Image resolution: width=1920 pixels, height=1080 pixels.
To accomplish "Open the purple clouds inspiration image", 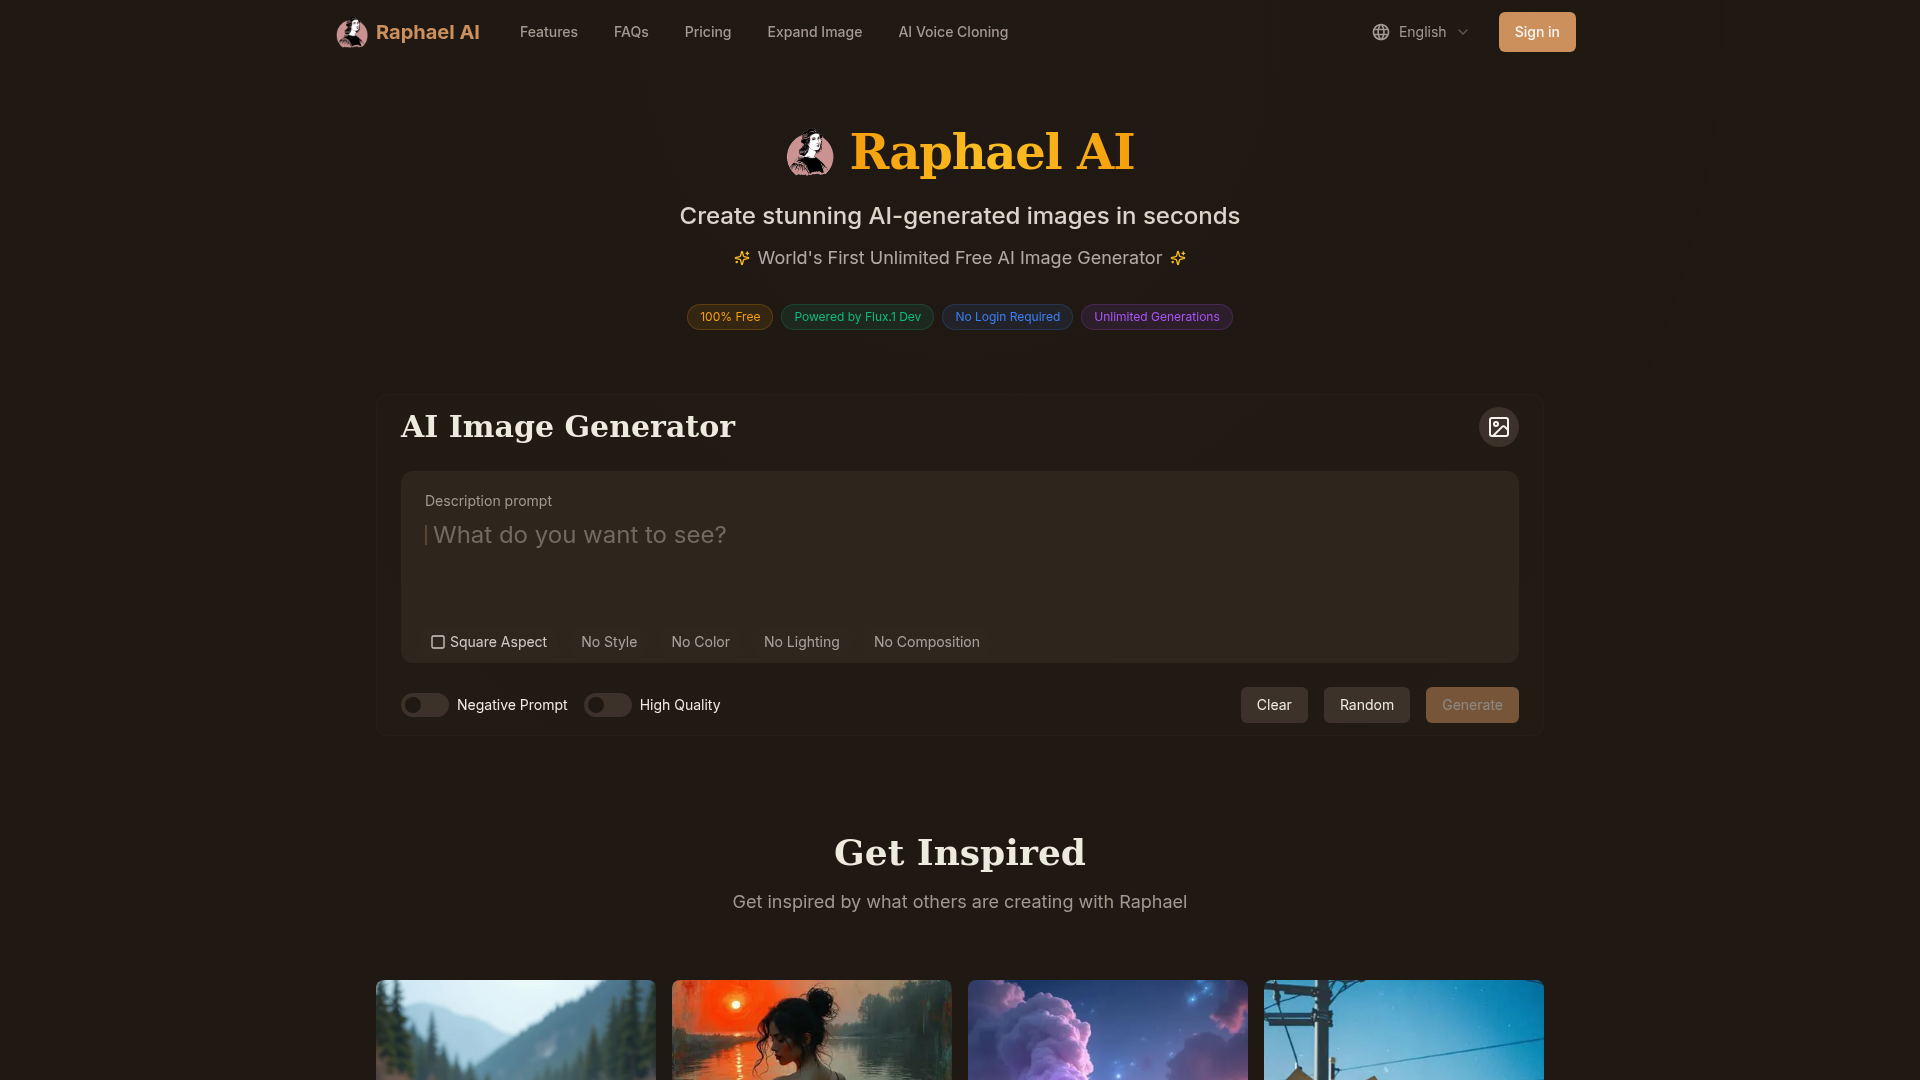I will [x=1108, y=1030].
